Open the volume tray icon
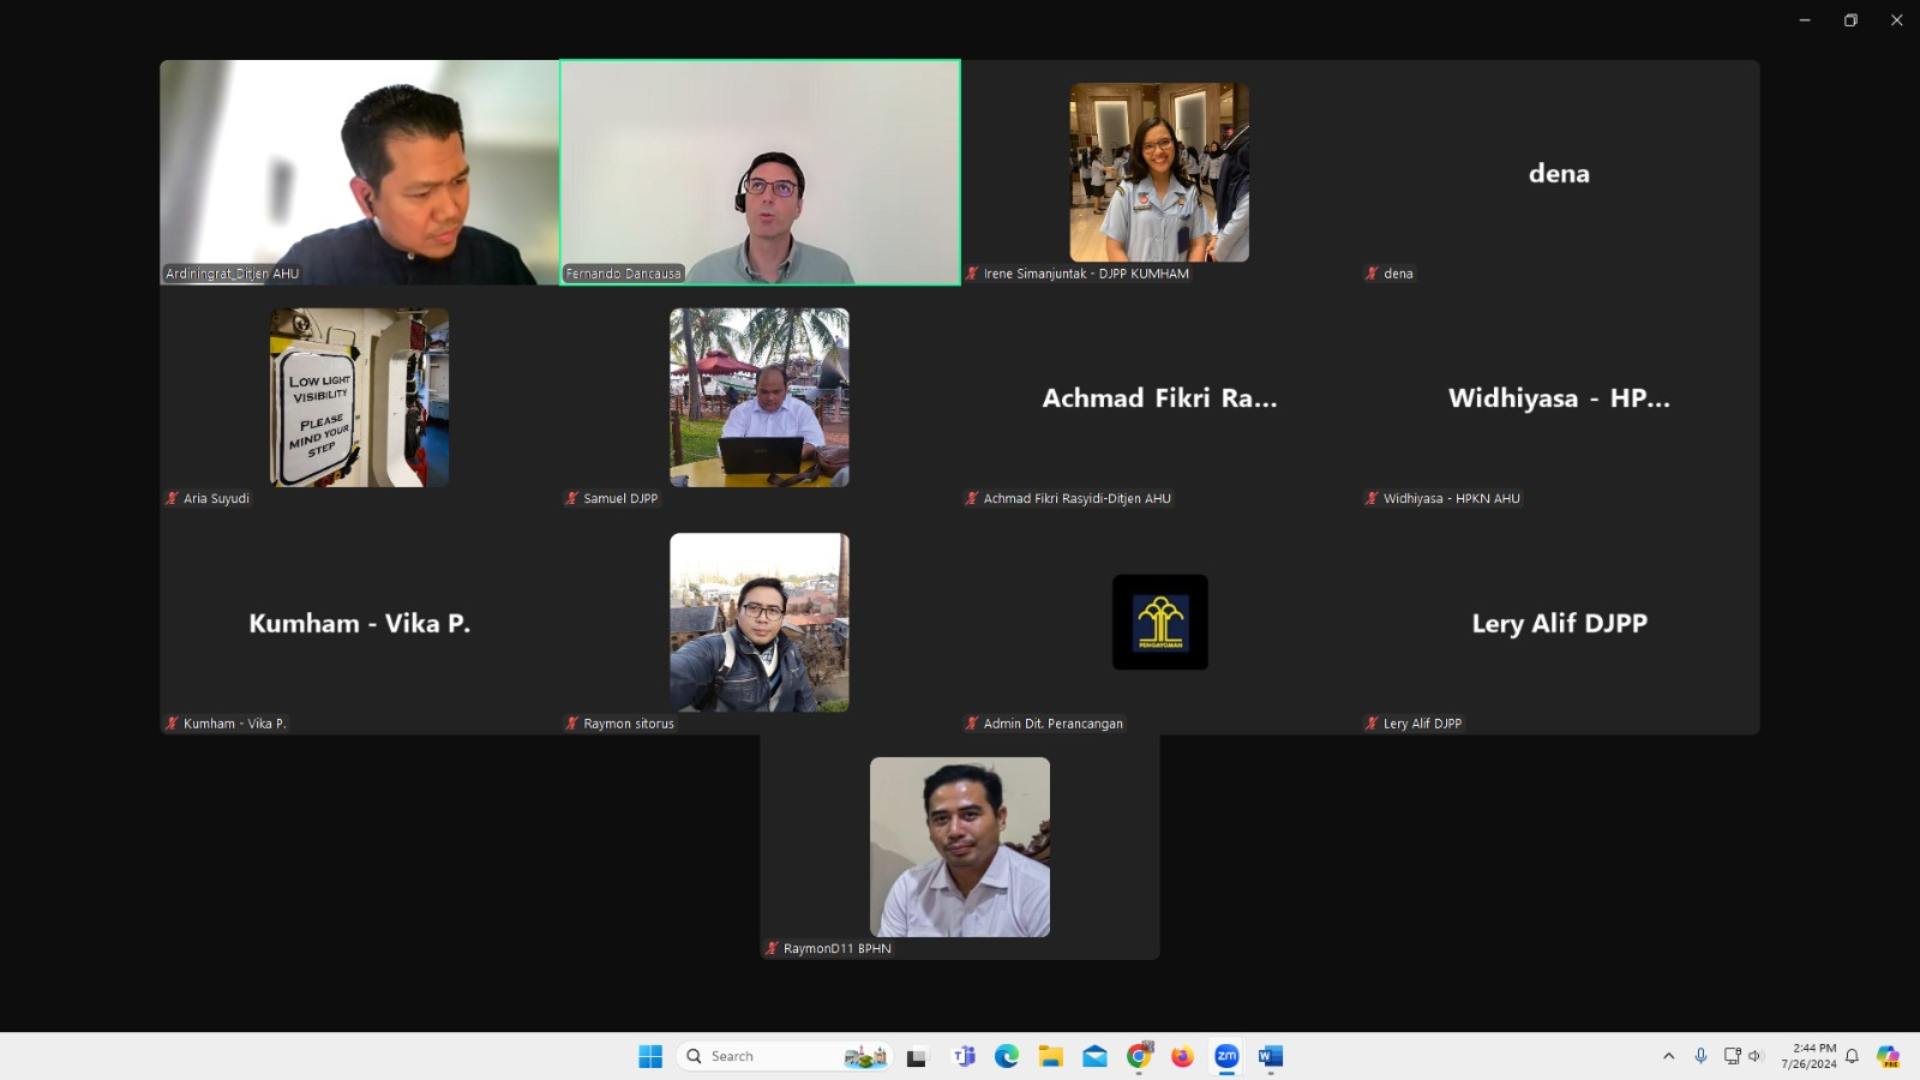Screen dimensions: 1920x1080 1755,1056
